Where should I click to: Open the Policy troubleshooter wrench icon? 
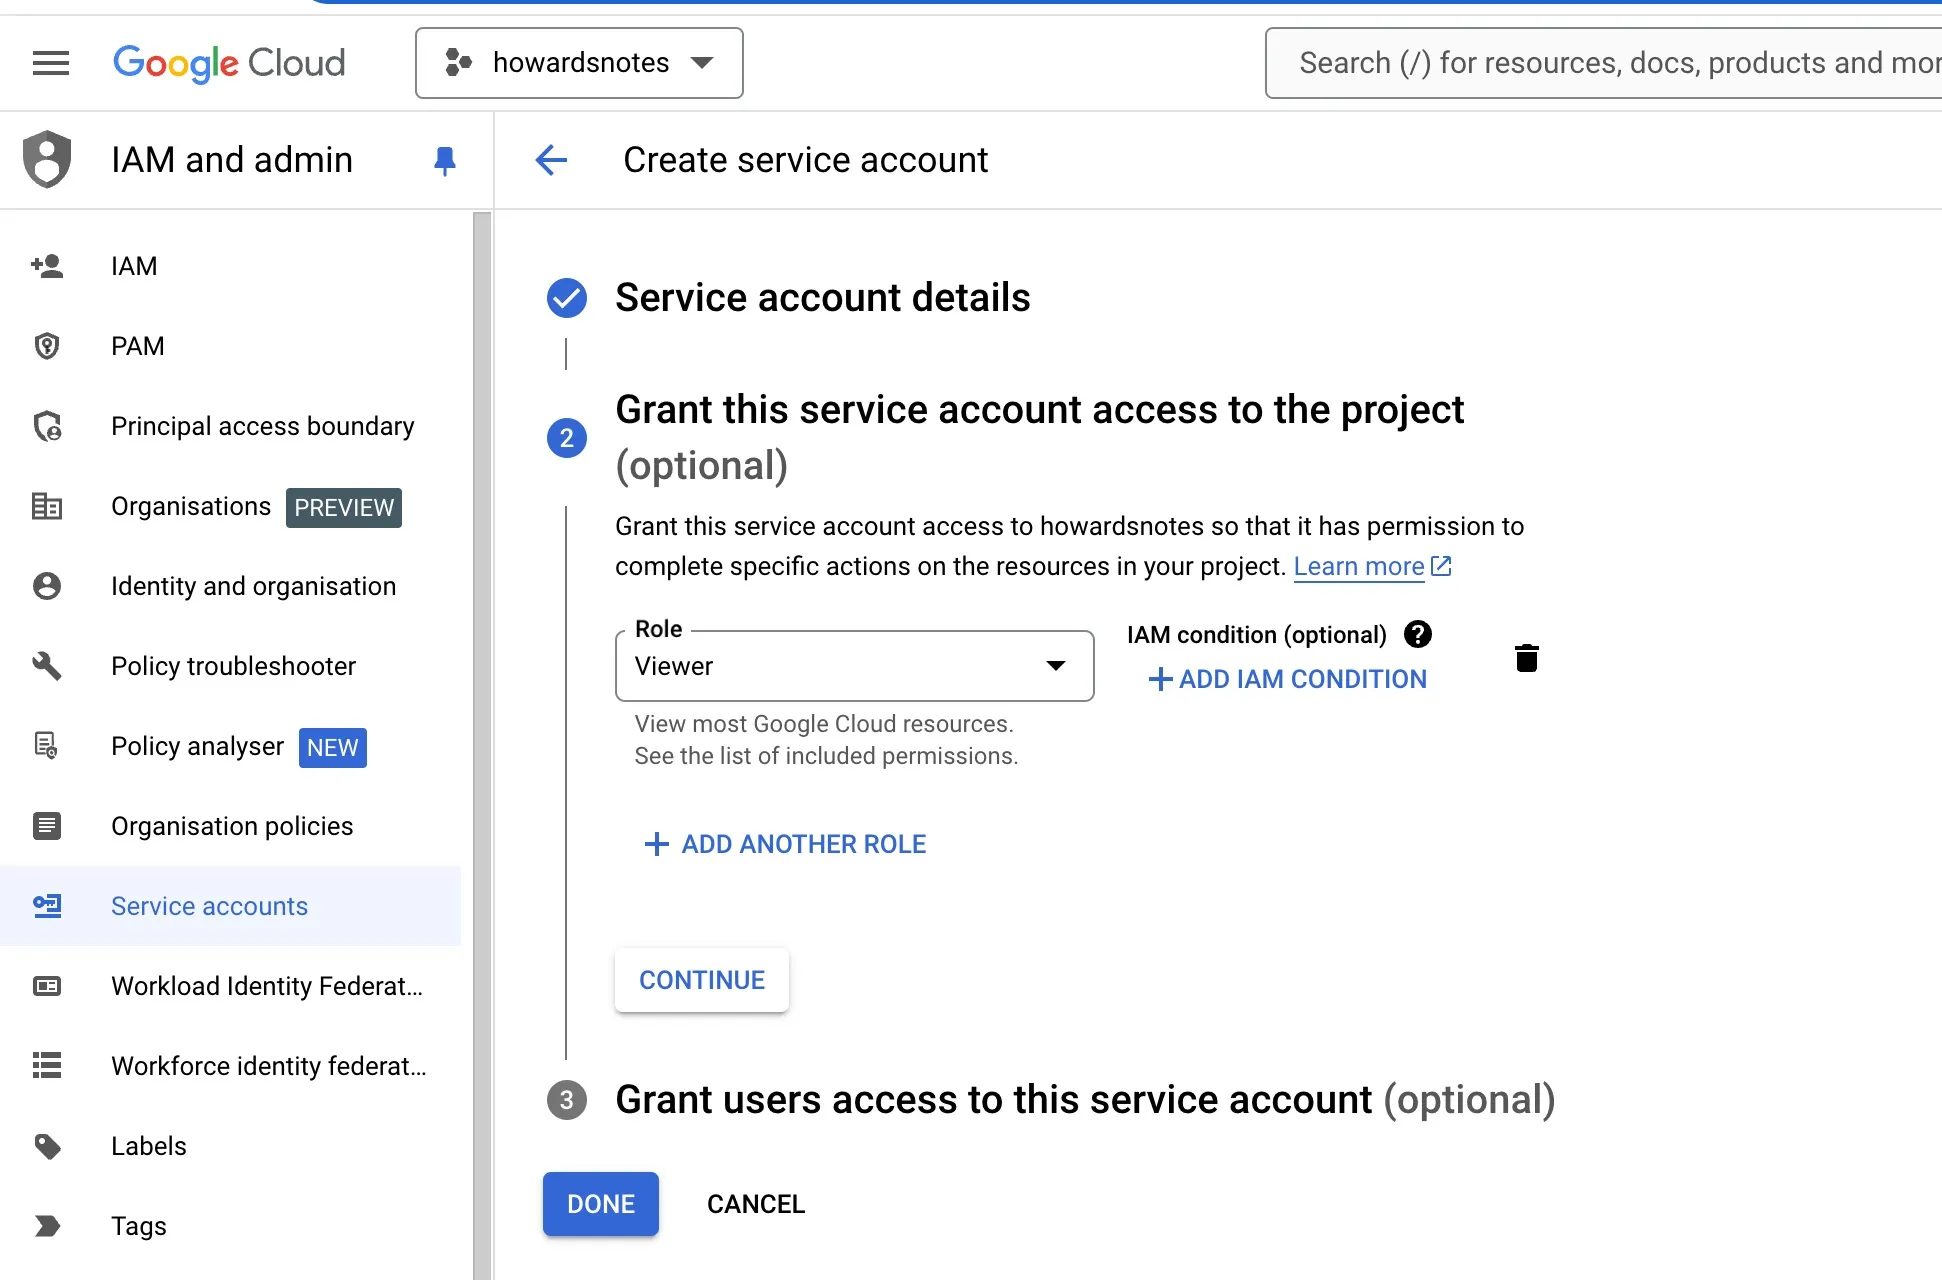[47, 666]
